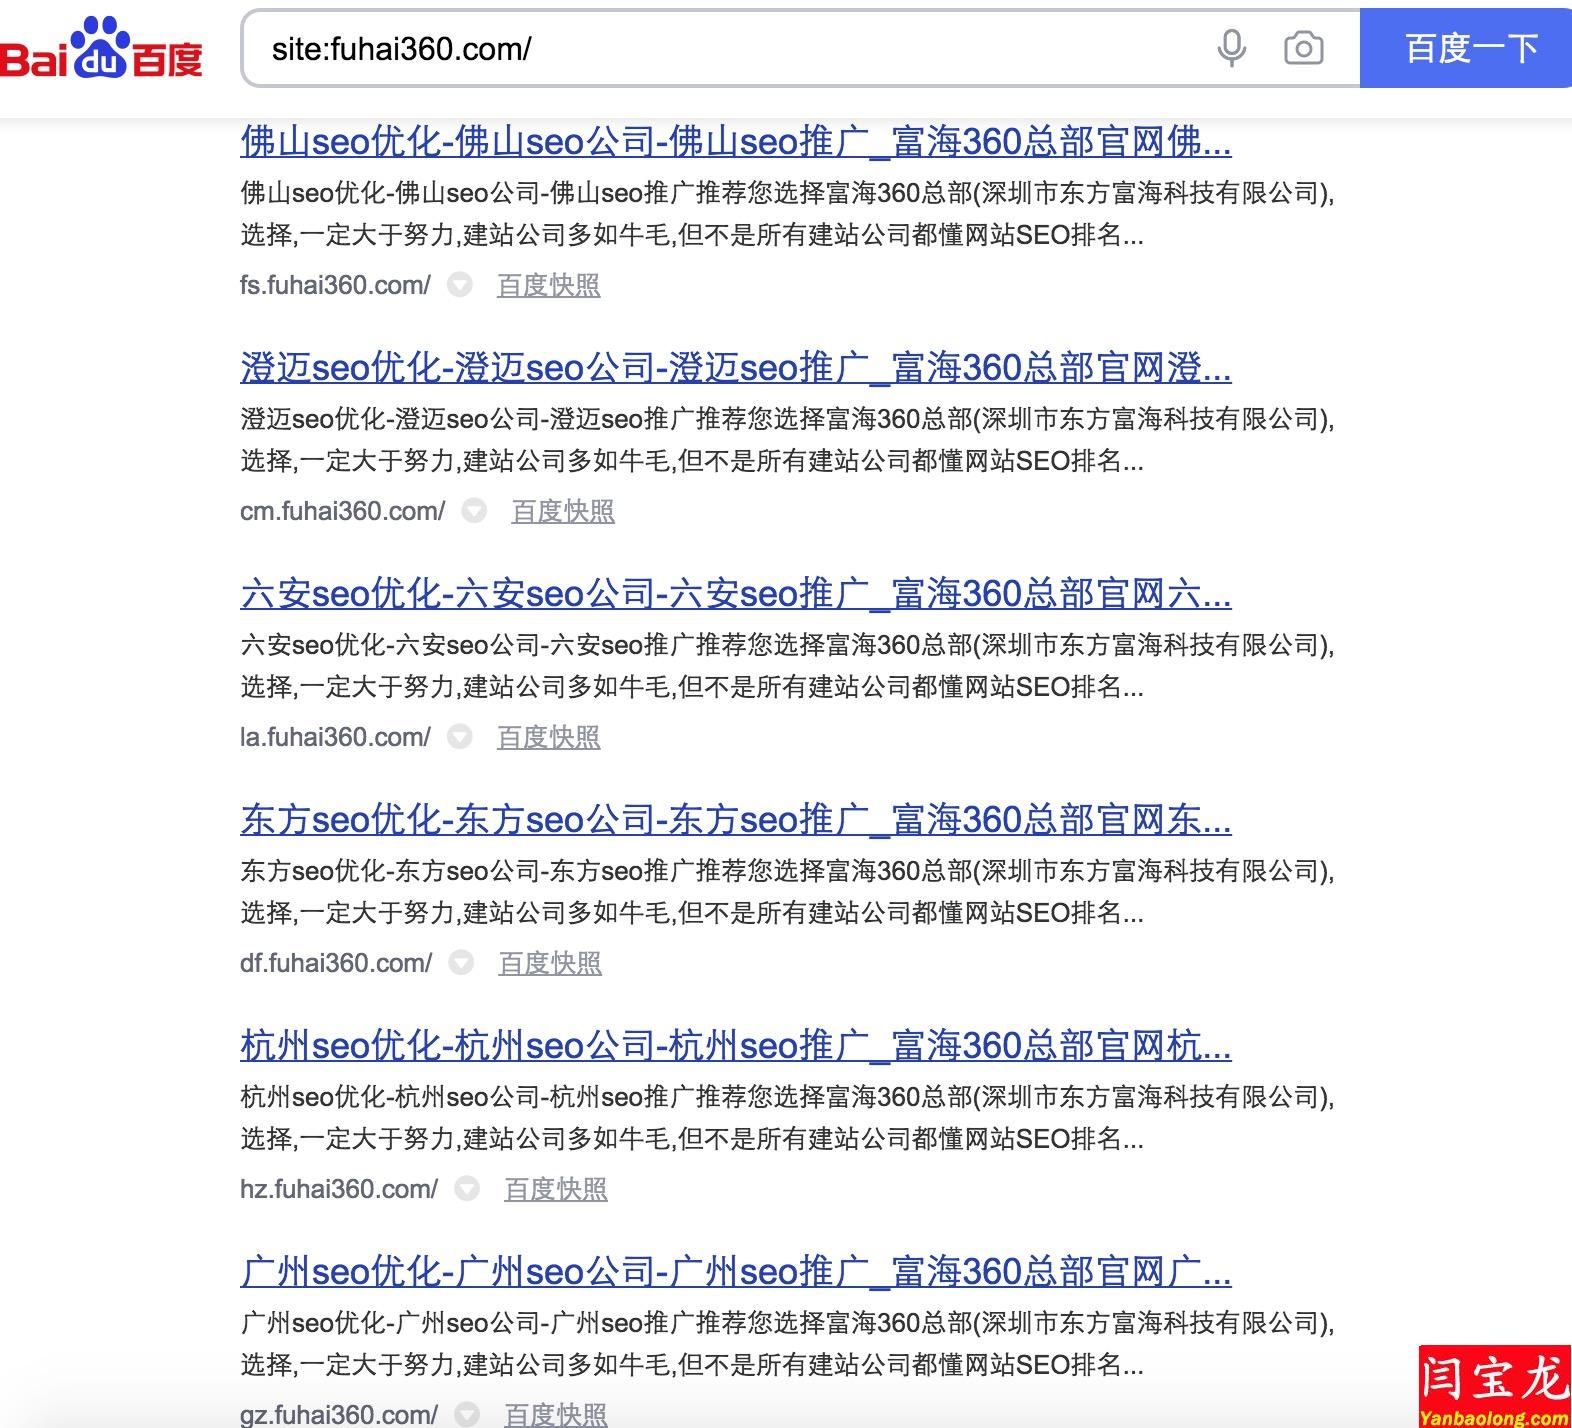Open the 佛山seo优化 result title link

(x=735, y=142)
